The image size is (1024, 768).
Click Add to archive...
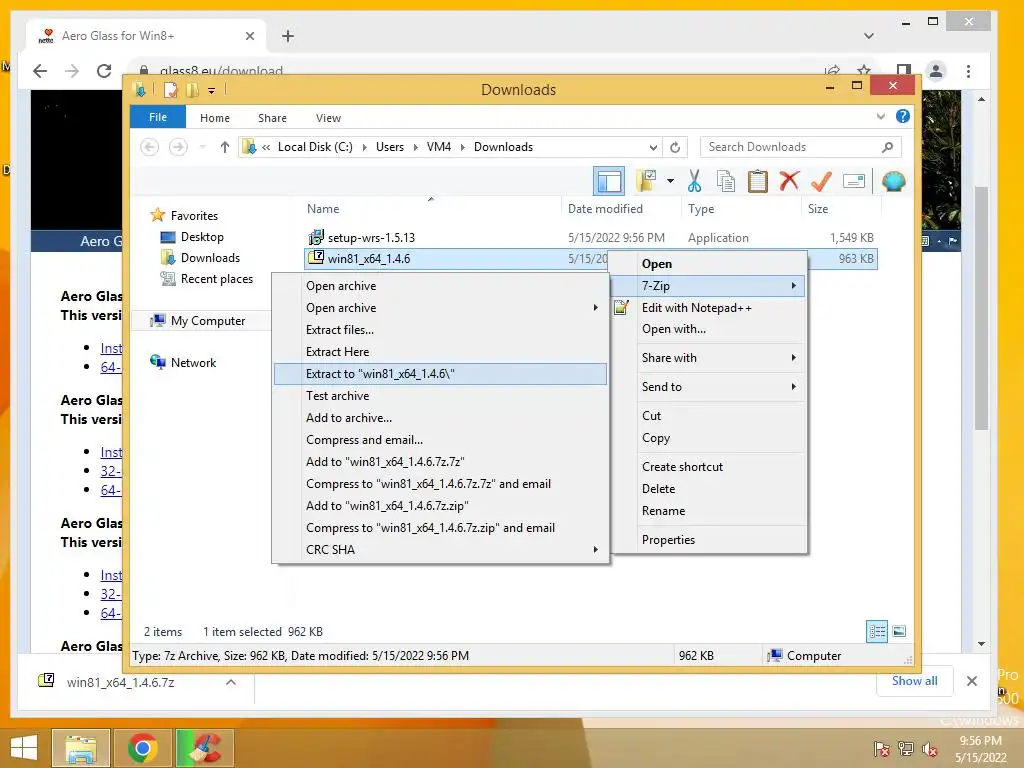[440, 417]
